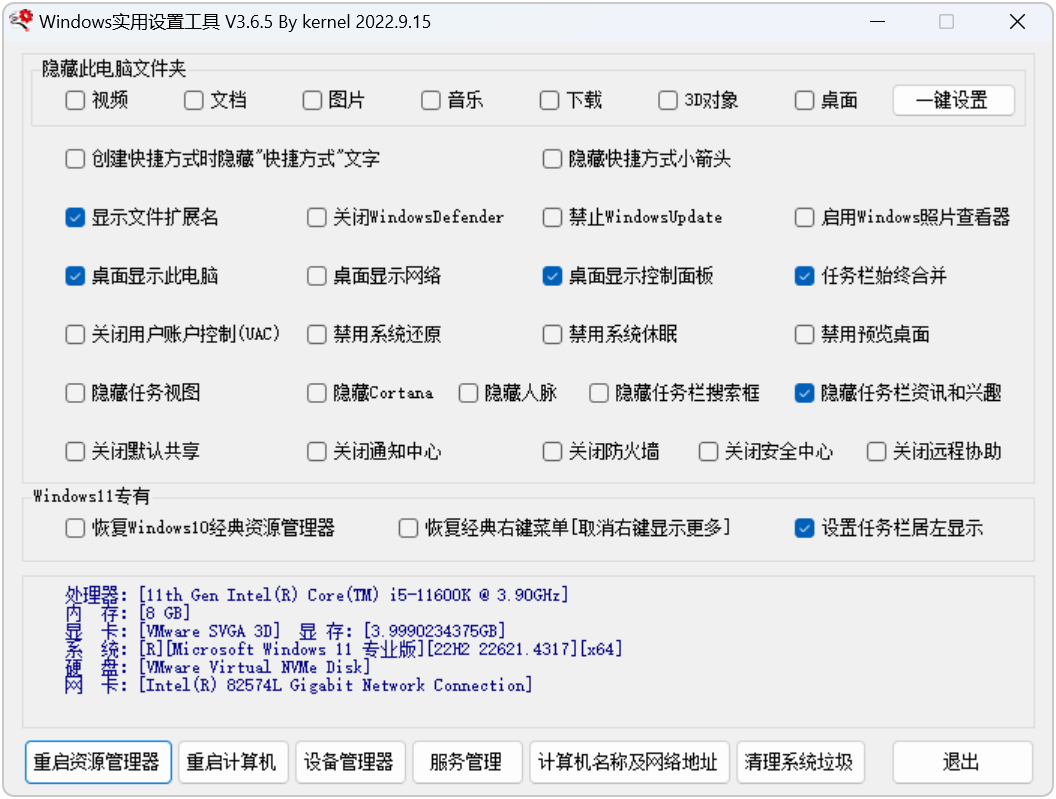The image size is (1056, 799).
Task: Enable 恢复Windows10经典资源管理器
Action: [75, 528]
